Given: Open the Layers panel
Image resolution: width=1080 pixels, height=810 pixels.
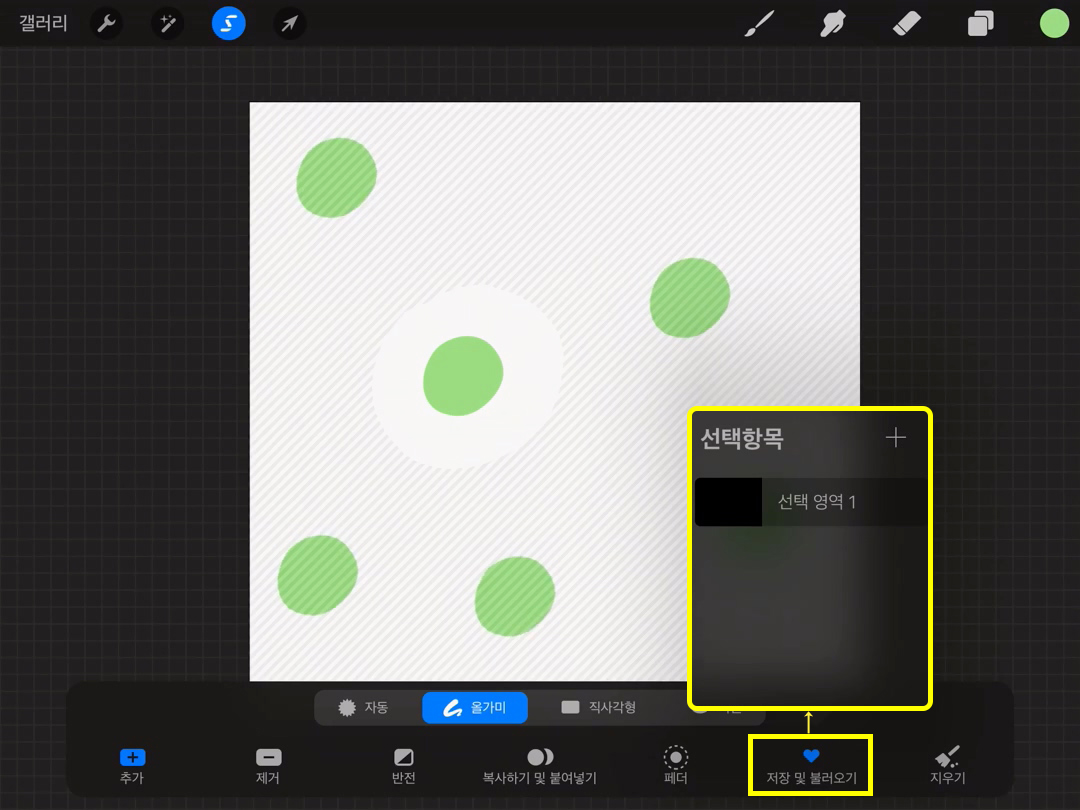Looking at the screenshot, I should coord(981,24).
